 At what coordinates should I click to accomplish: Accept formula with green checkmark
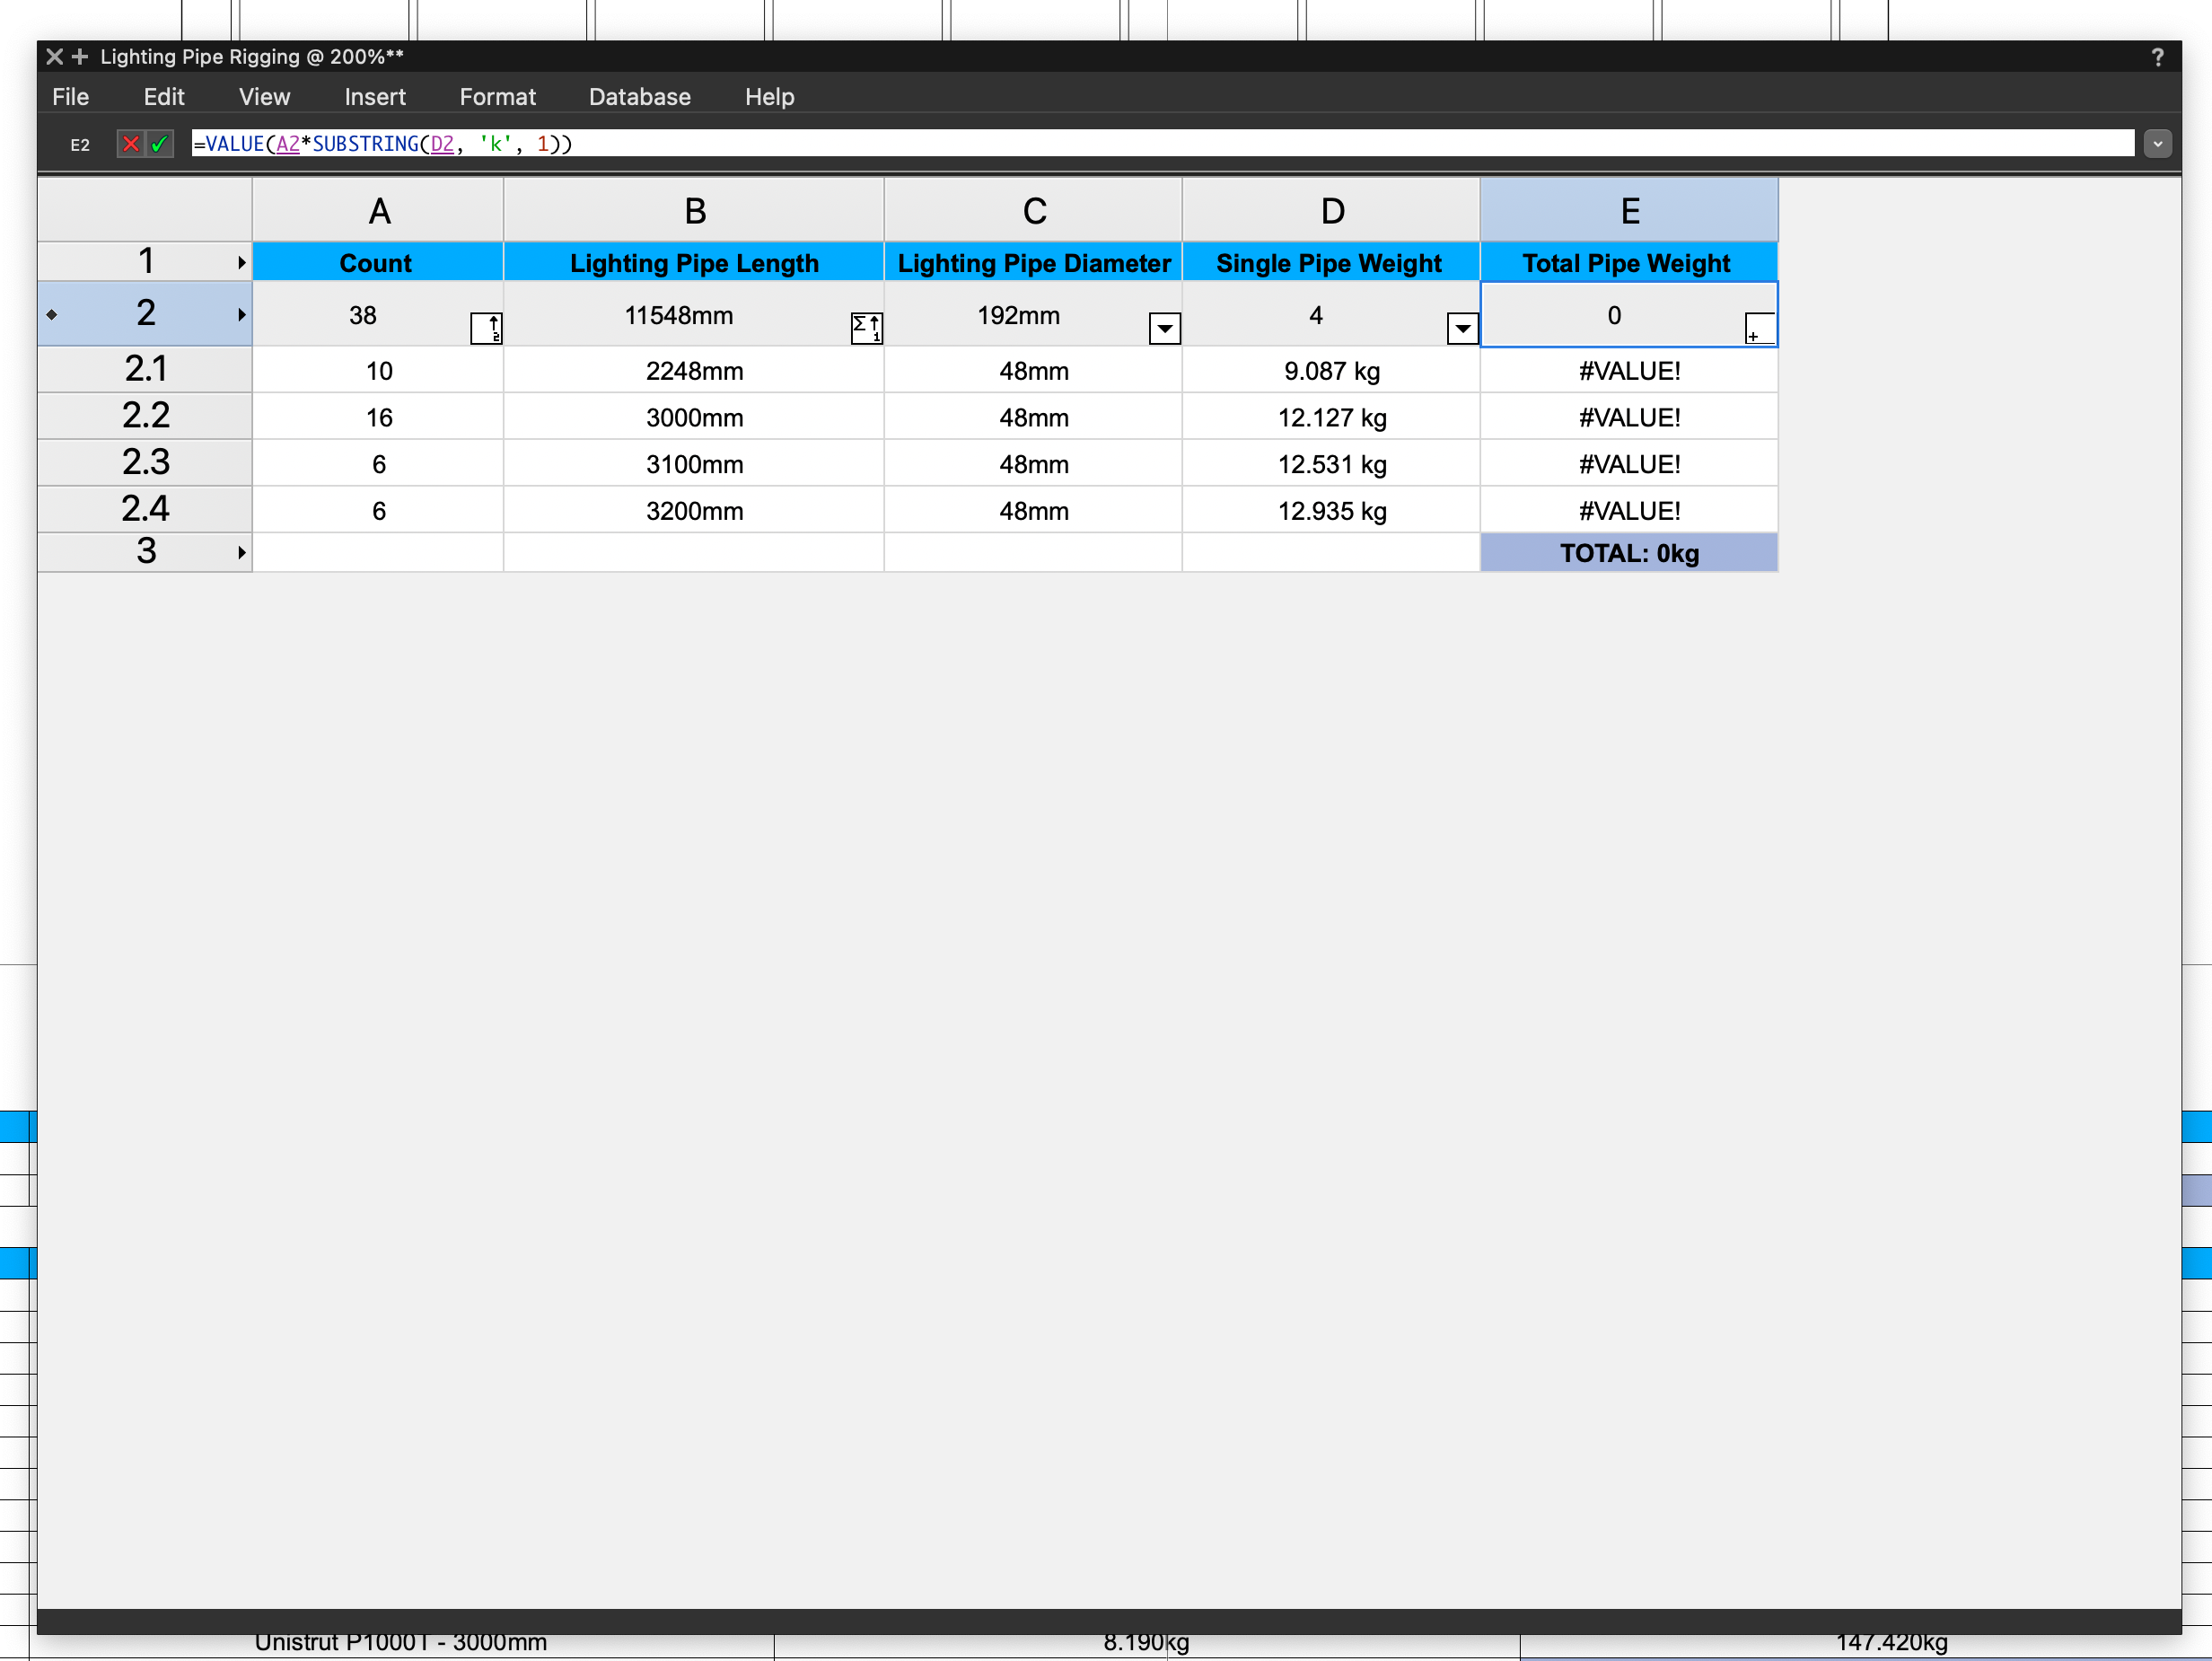click(160, 144)
